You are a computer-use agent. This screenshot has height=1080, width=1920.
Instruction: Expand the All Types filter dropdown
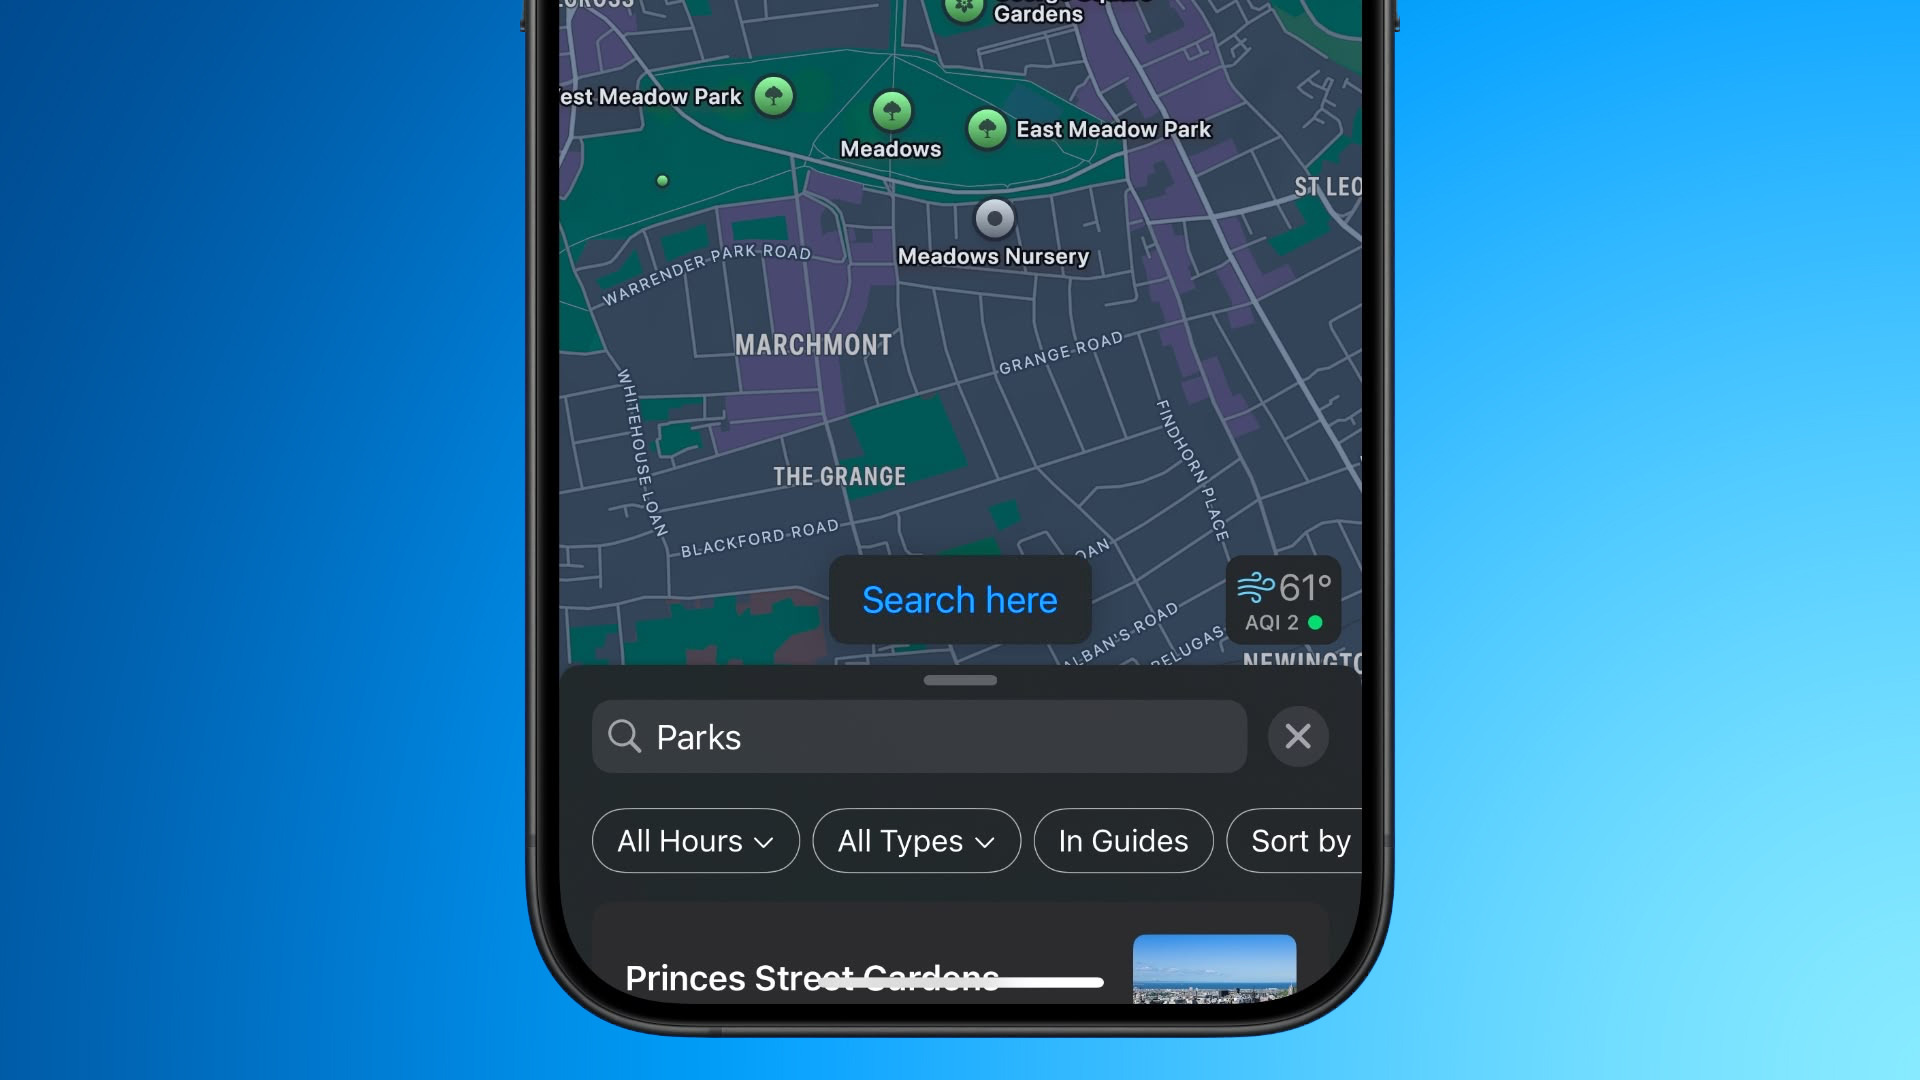click(916, 840)
